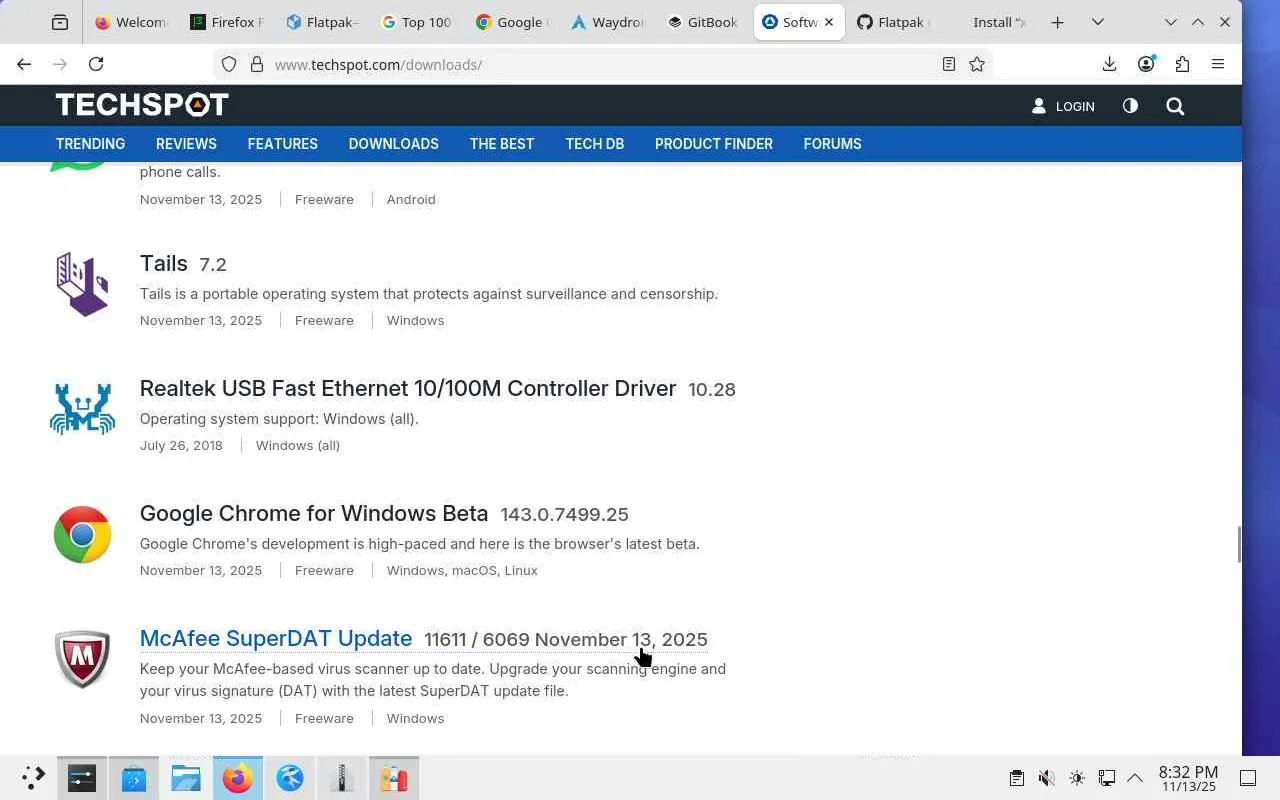Show hidden system tray icons
This screenshot has width=1280, height=800.
tap(1135, 778)
